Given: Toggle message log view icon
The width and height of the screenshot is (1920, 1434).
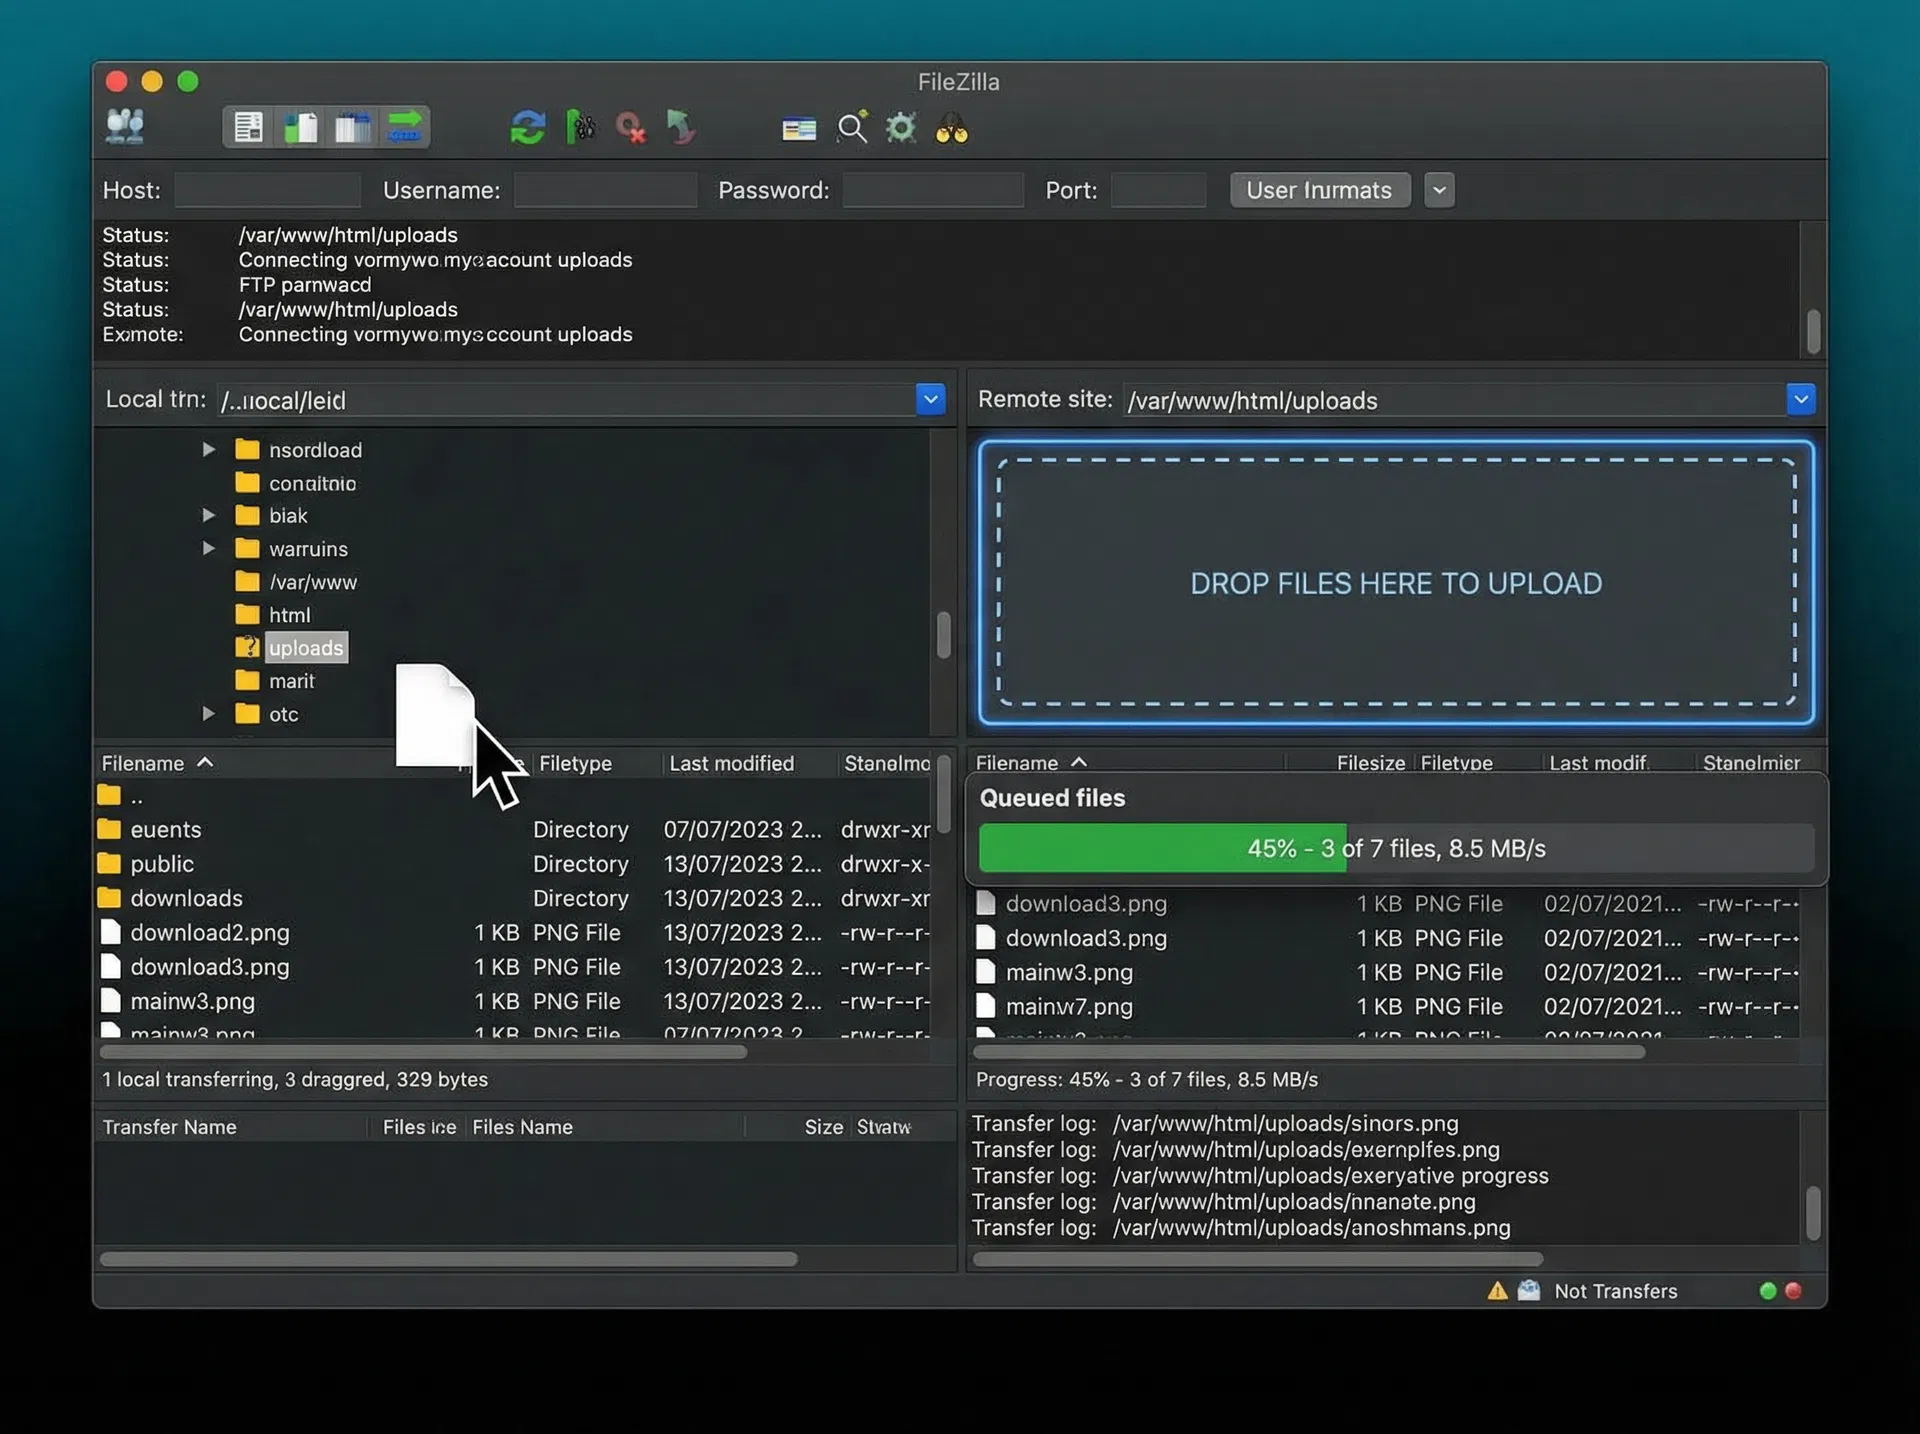Looking at the screenshot, I should [x=248, y=128].
